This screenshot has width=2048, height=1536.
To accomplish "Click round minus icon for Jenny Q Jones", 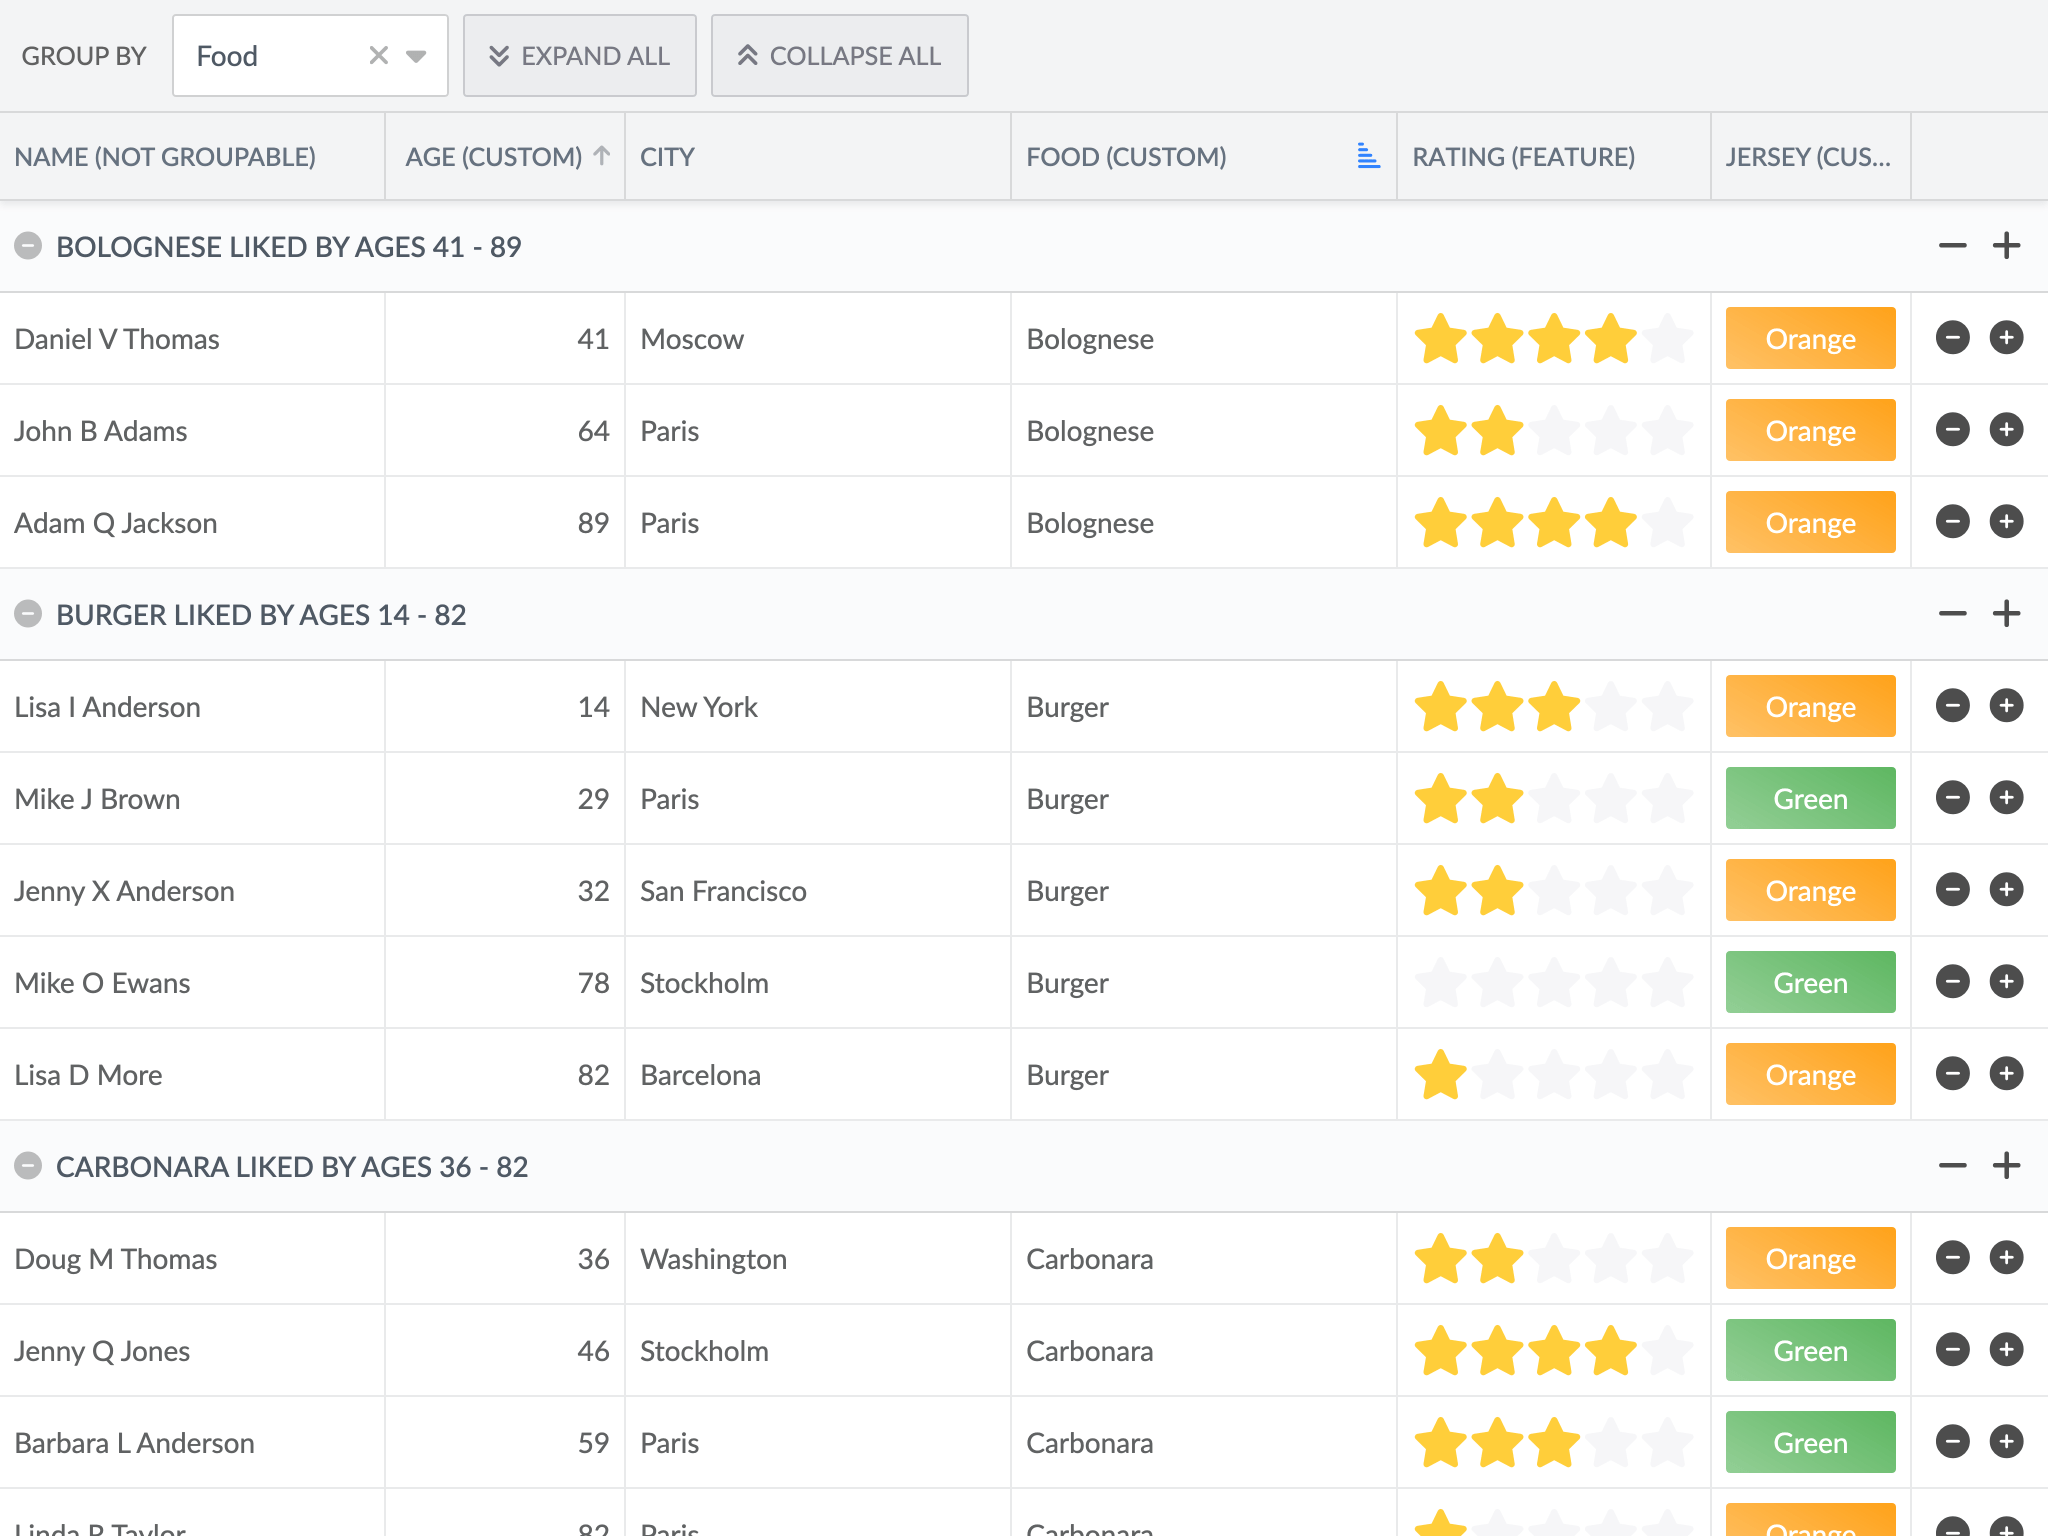I will (1952, 1350).
